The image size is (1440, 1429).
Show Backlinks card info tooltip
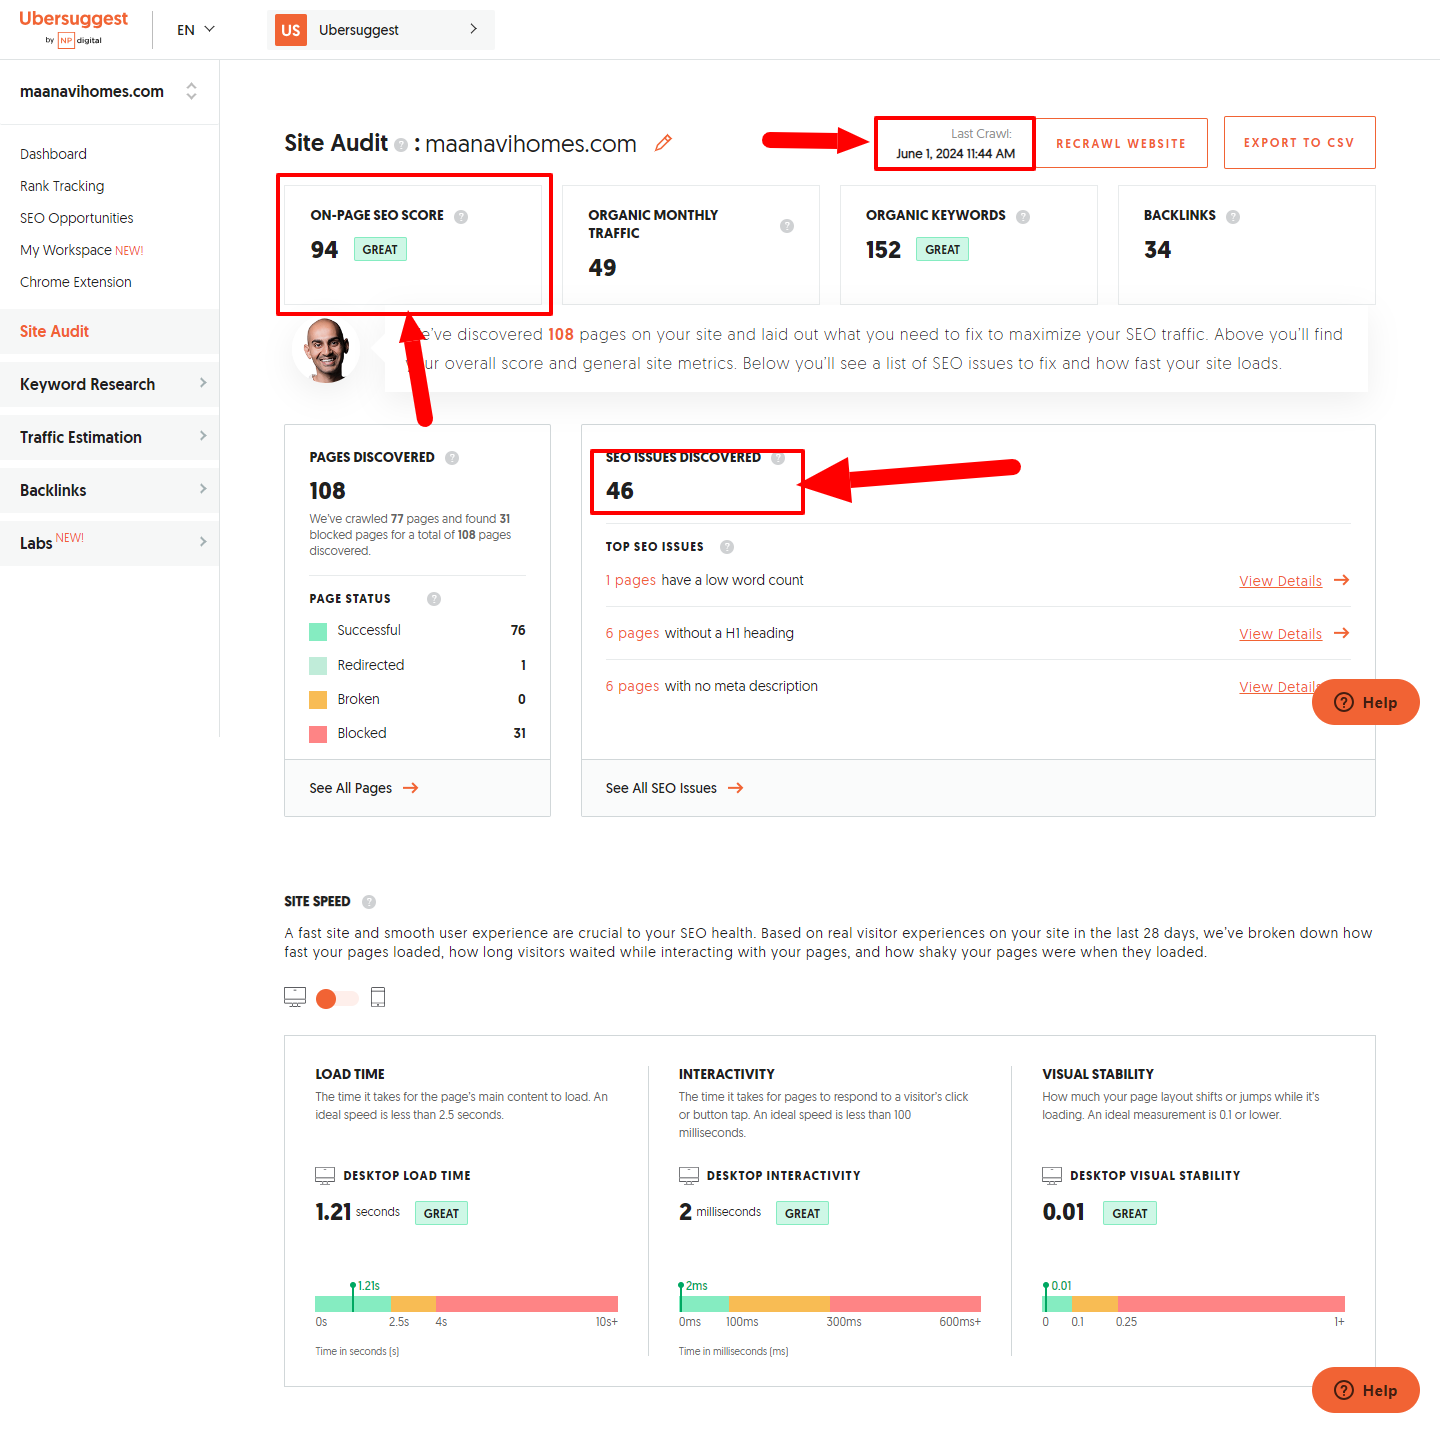click(1233, 216)
